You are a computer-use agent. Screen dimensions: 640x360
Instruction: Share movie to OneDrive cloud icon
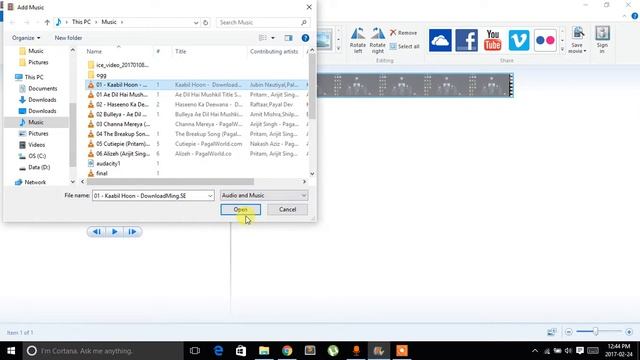tap(440, 40)
